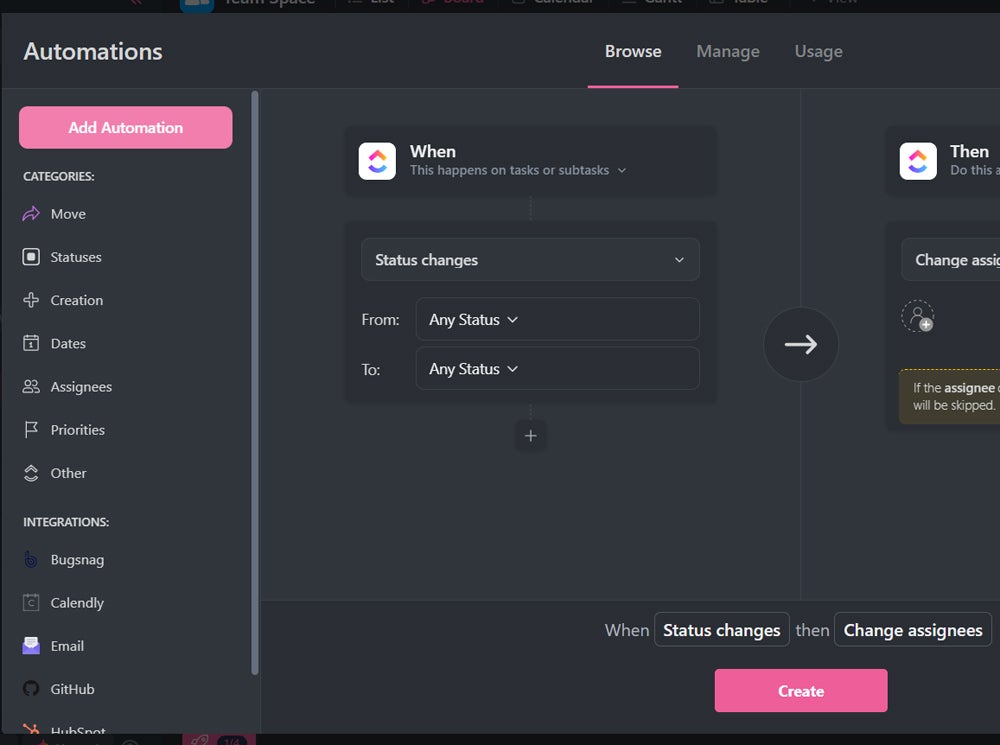This screenshot has height=745, width=1000.
Task: Click the Add Automation button
Action: (126, 128)
